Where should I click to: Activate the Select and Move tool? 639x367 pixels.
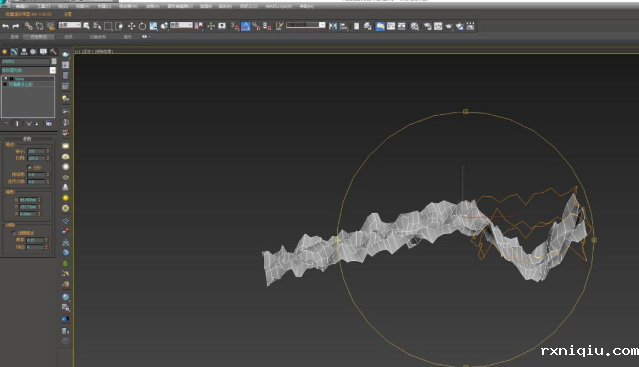pyautogui.click(x=131, y=26)
